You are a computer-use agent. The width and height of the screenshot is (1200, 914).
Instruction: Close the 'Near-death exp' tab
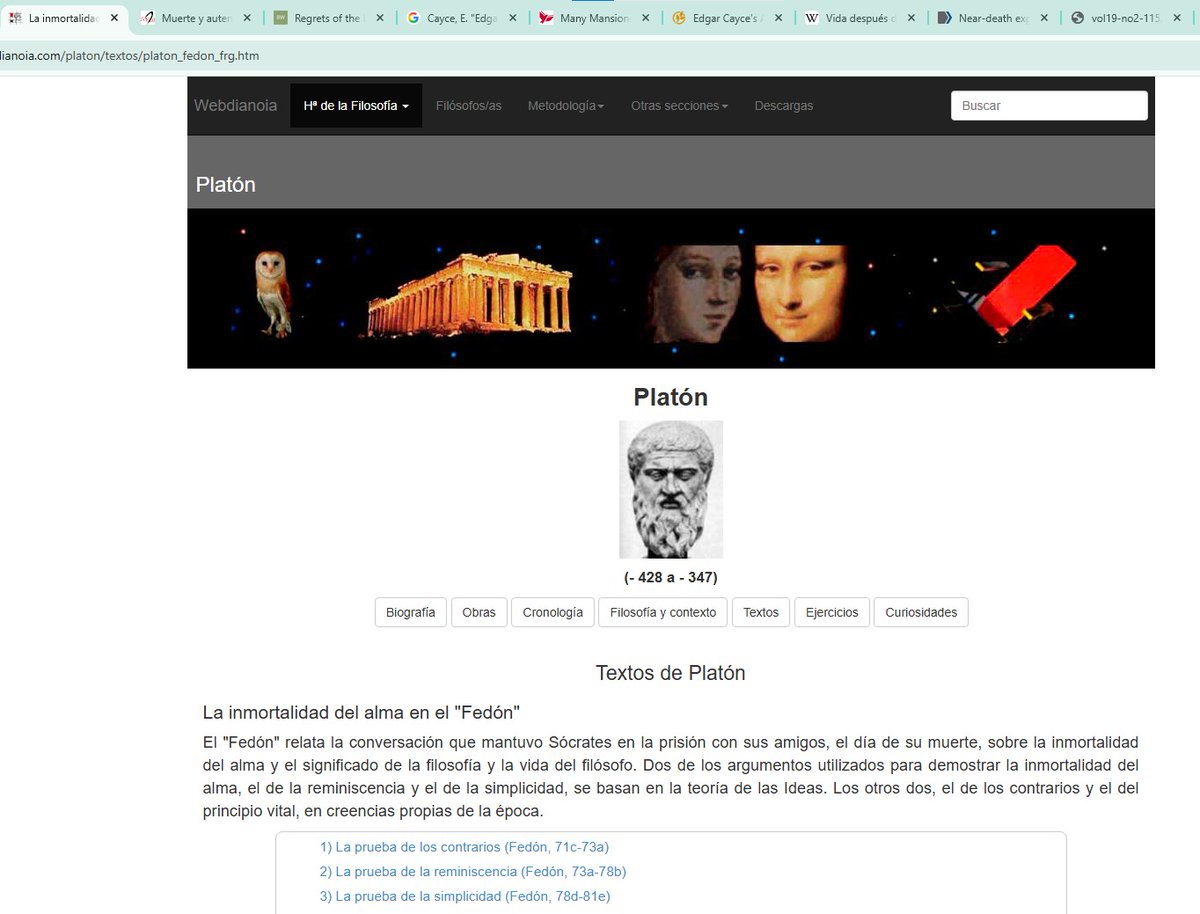[x=1044, y=18]
